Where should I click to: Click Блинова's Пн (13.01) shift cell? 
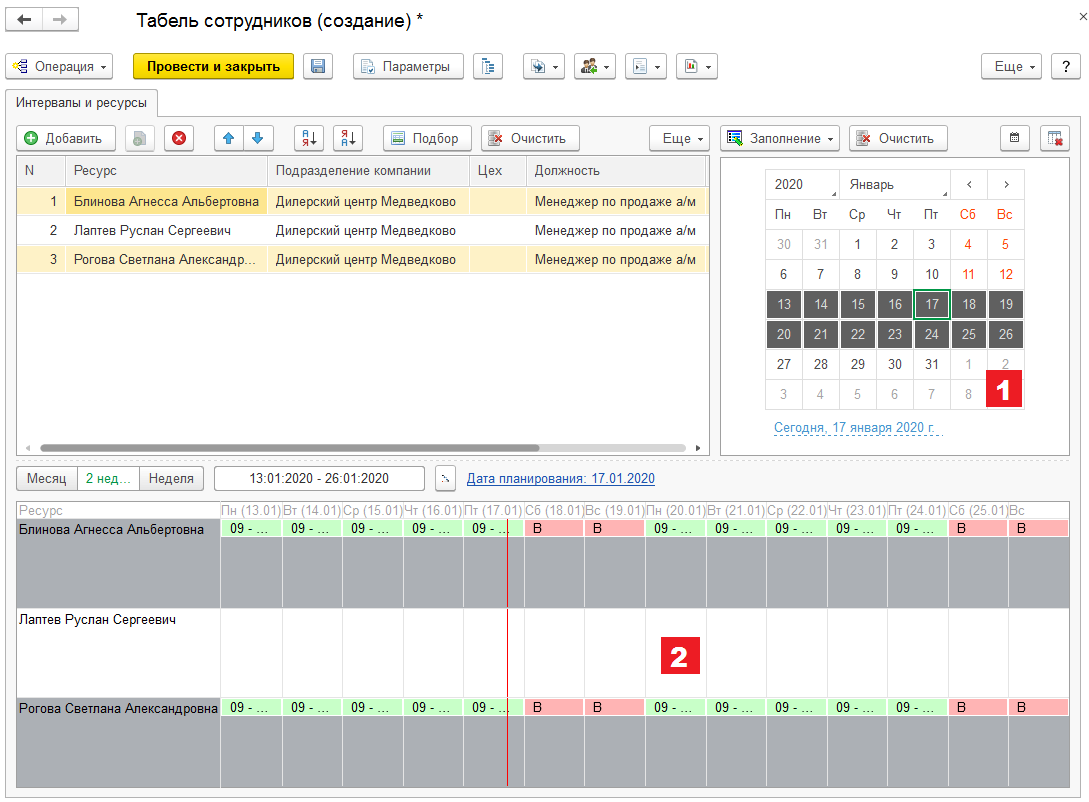click(251, 528)
